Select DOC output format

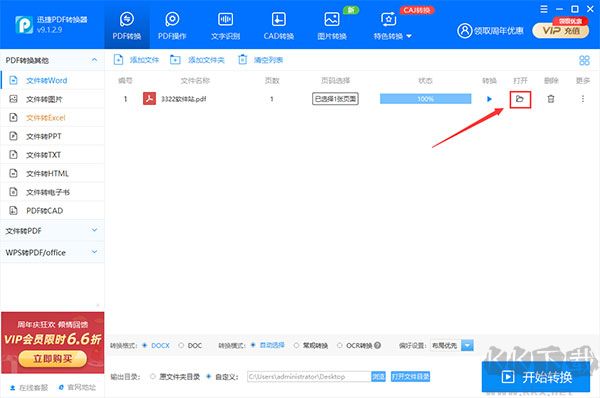[190, 345]
